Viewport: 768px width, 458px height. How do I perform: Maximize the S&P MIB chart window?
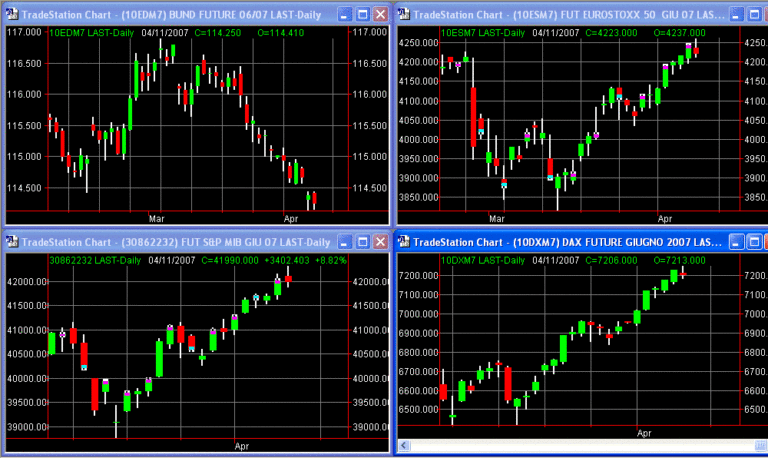(361, 242)
